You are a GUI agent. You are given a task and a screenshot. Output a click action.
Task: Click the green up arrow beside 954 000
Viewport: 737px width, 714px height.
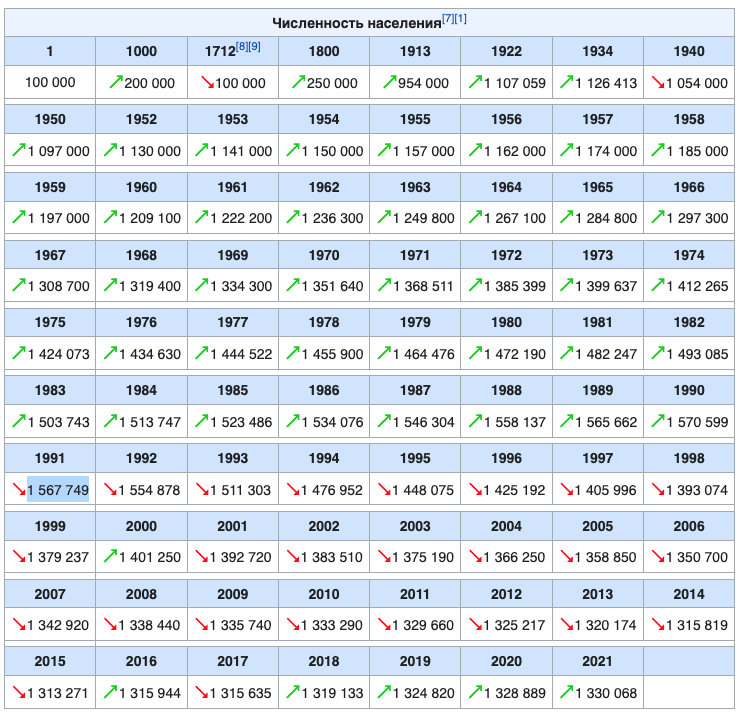point(389,83)
